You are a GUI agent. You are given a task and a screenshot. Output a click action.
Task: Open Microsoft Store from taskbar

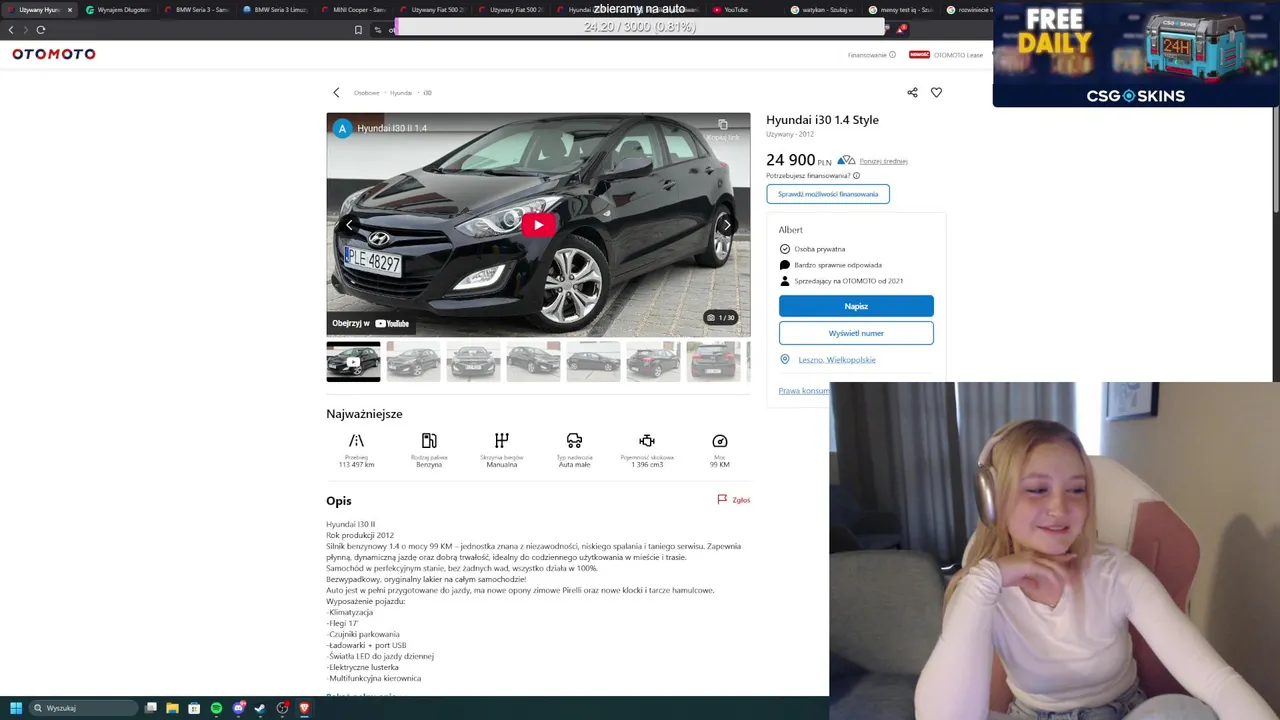[x=194, y=708]
